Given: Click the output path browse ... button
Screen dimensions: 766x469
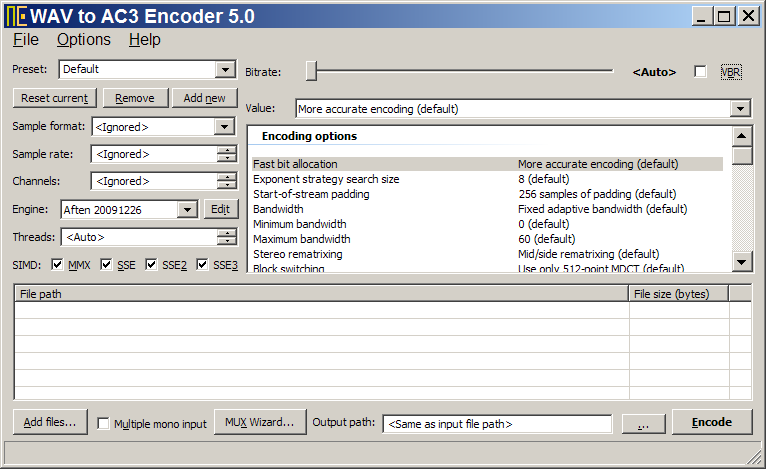Looking at the screenshot, I should click(x=643, y=424).
